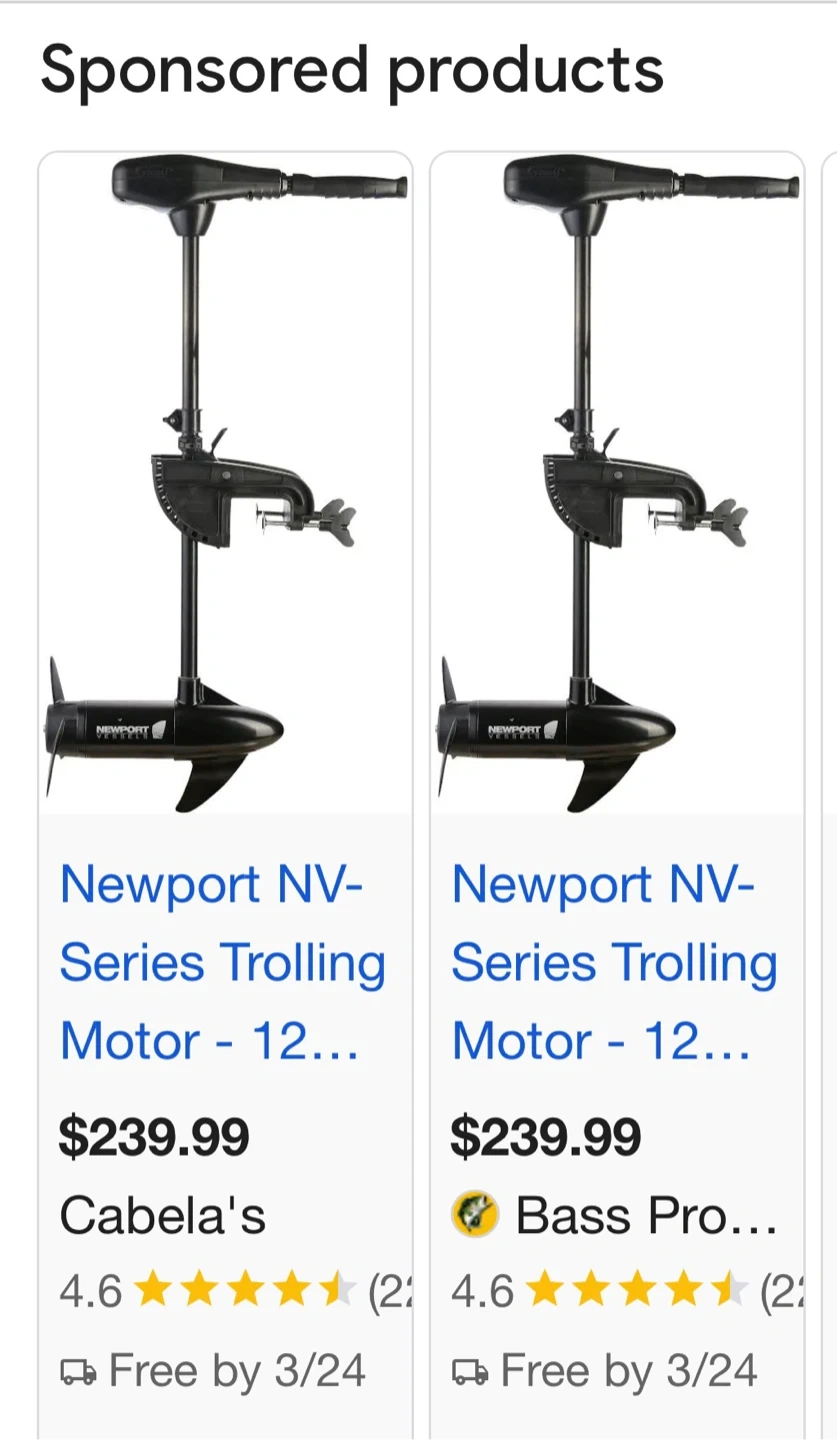The width and height of the screenshot is (837, 1440).
Task: Click delivery truck icon on Bass Pro card
Action: click(470, 1372)
